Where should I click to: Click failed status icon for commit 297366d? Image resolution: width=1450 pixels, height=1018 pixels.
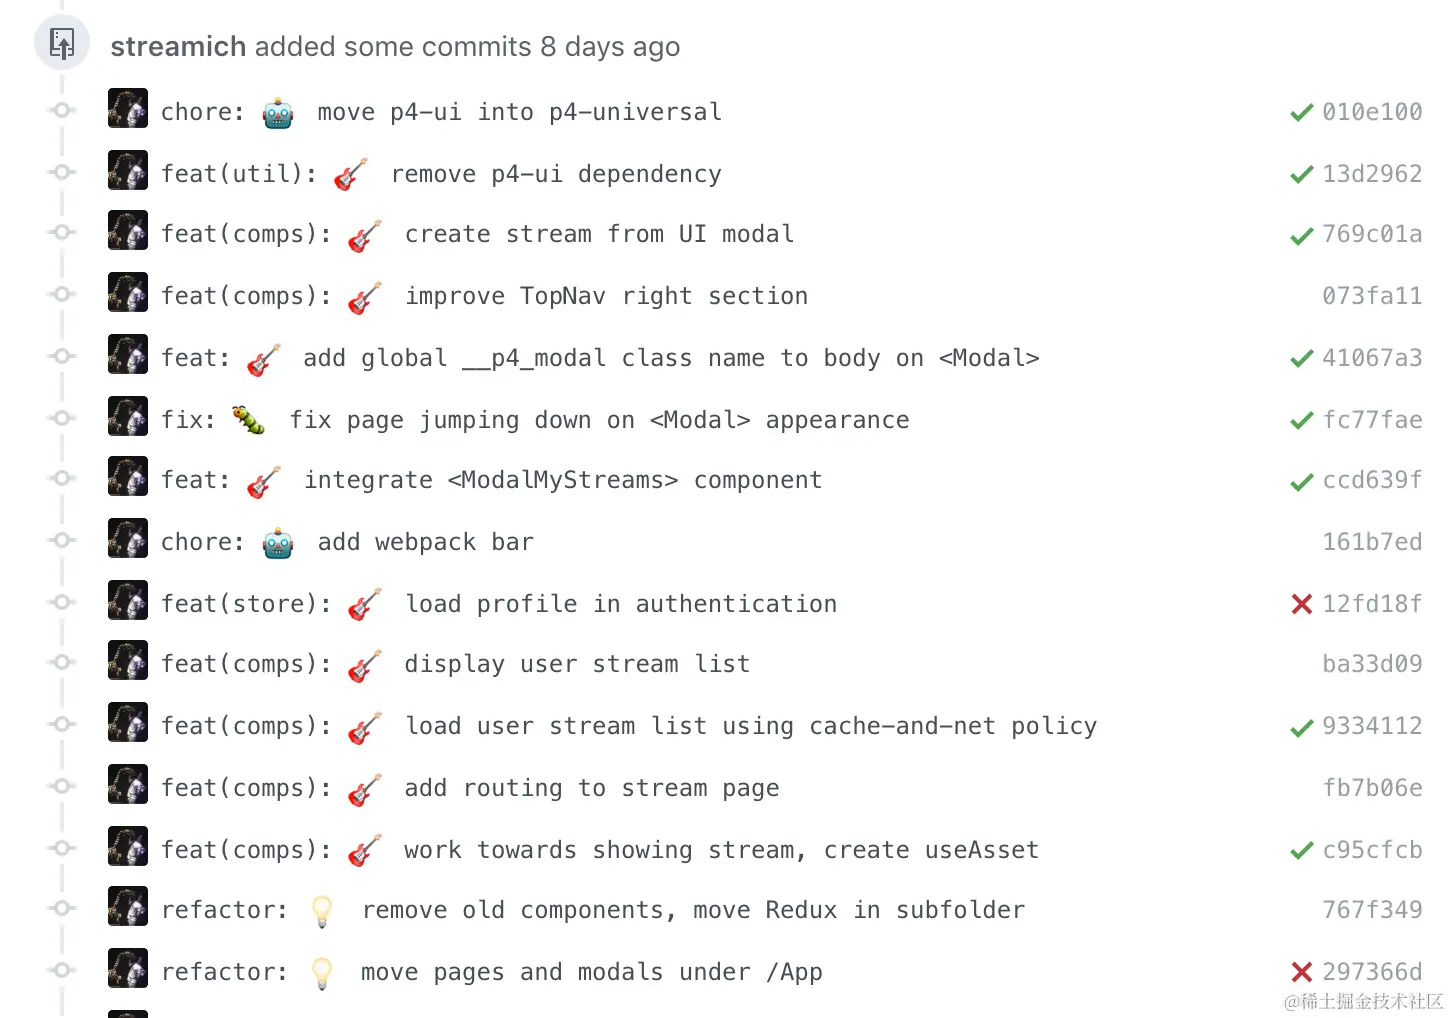coord(1301,972)
